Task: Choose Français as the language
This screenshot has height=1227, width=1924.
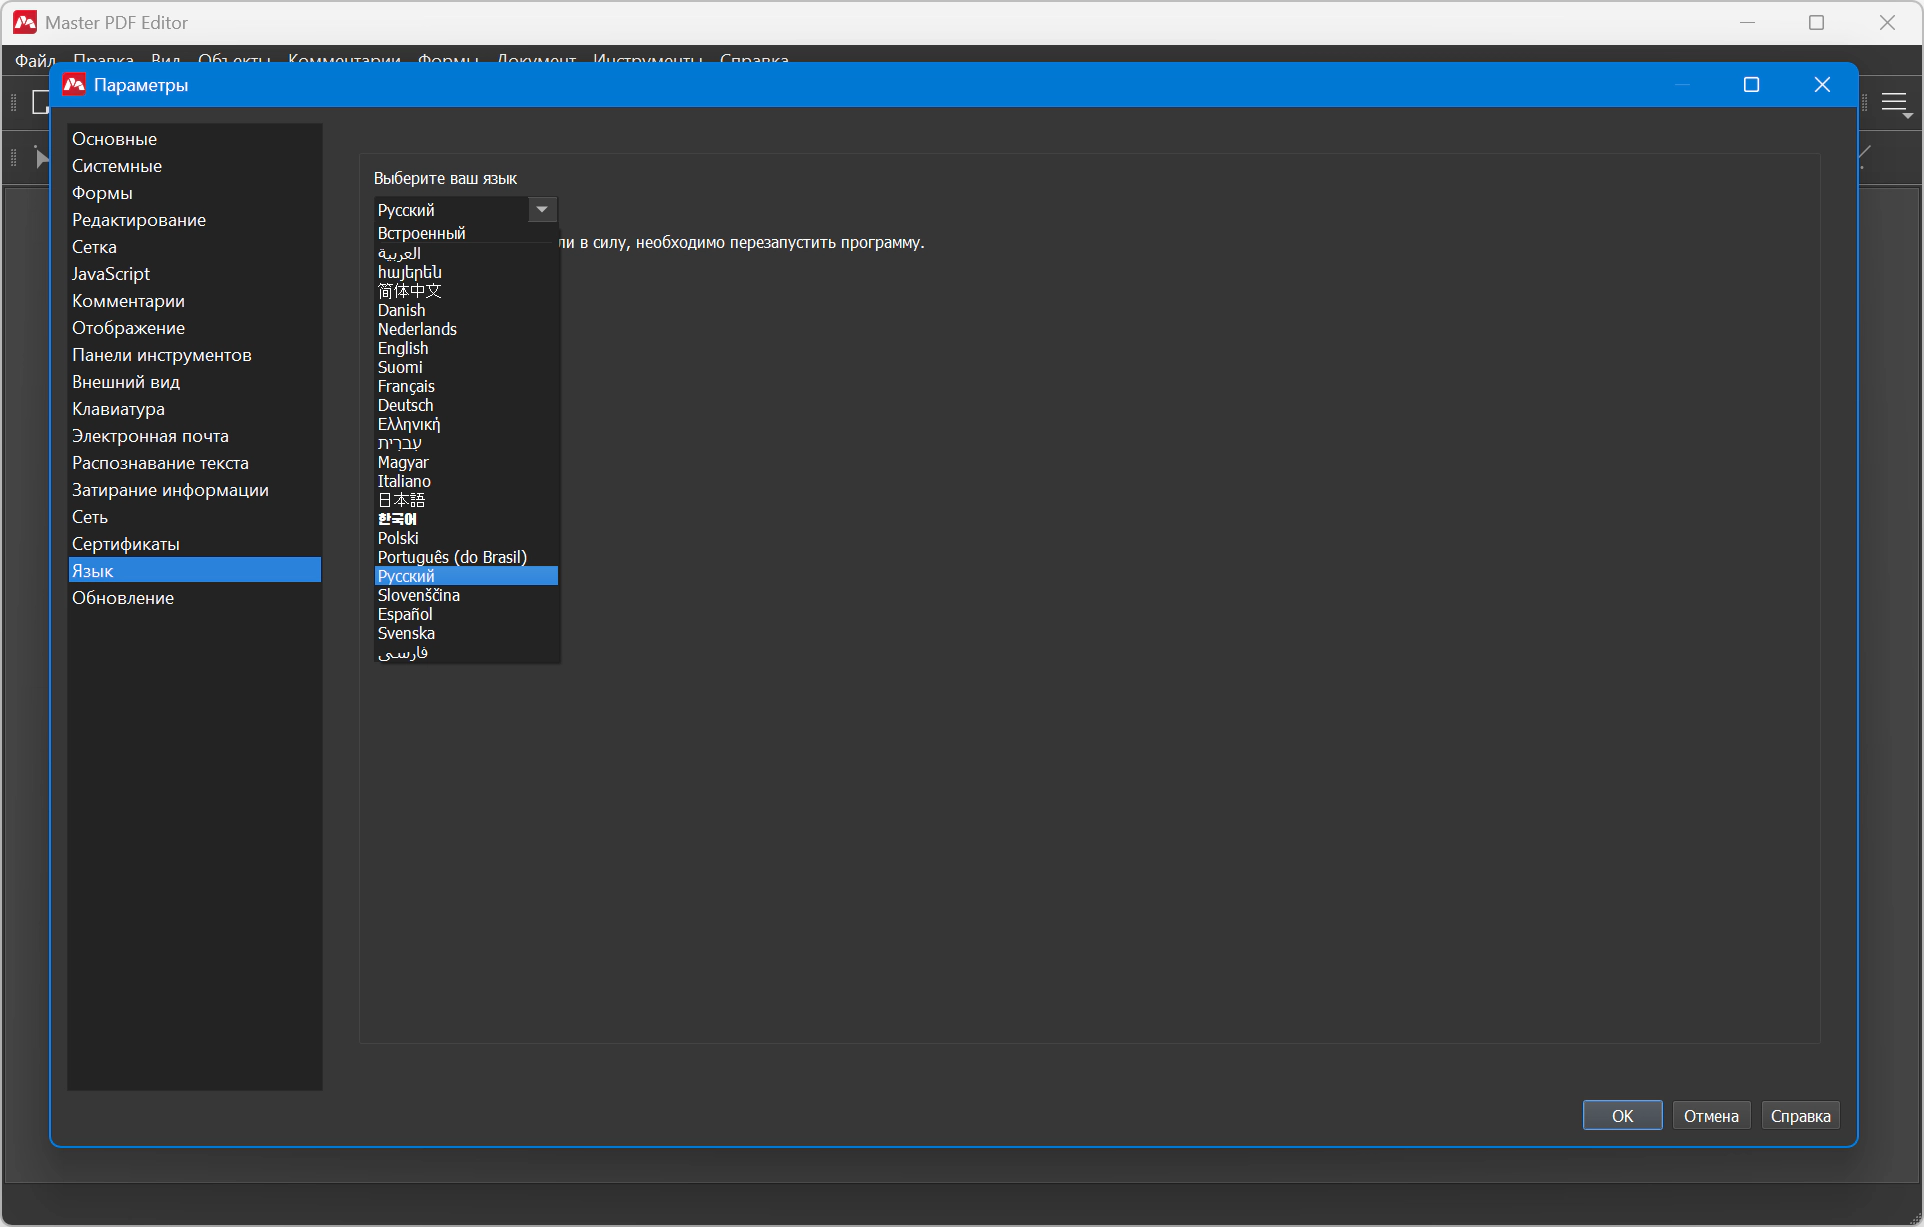Action: click(466, 386)
